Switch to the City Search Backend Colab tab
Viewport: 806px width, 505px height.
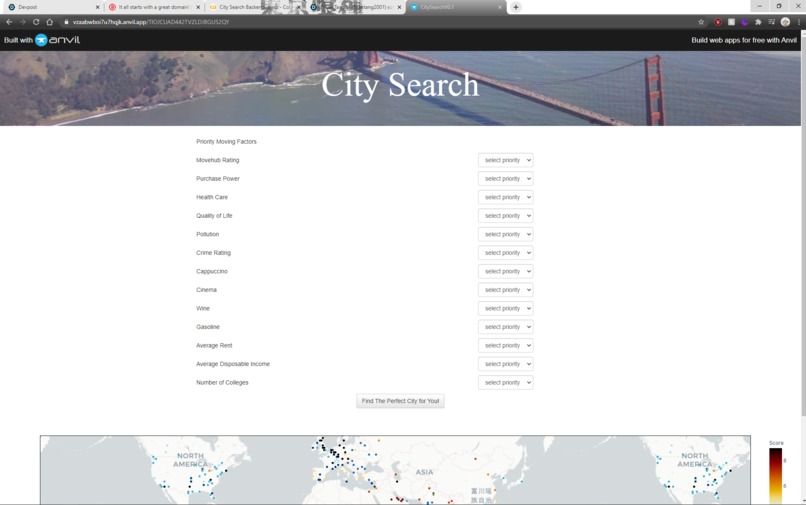pyautogui.click(x=254, y=7)
